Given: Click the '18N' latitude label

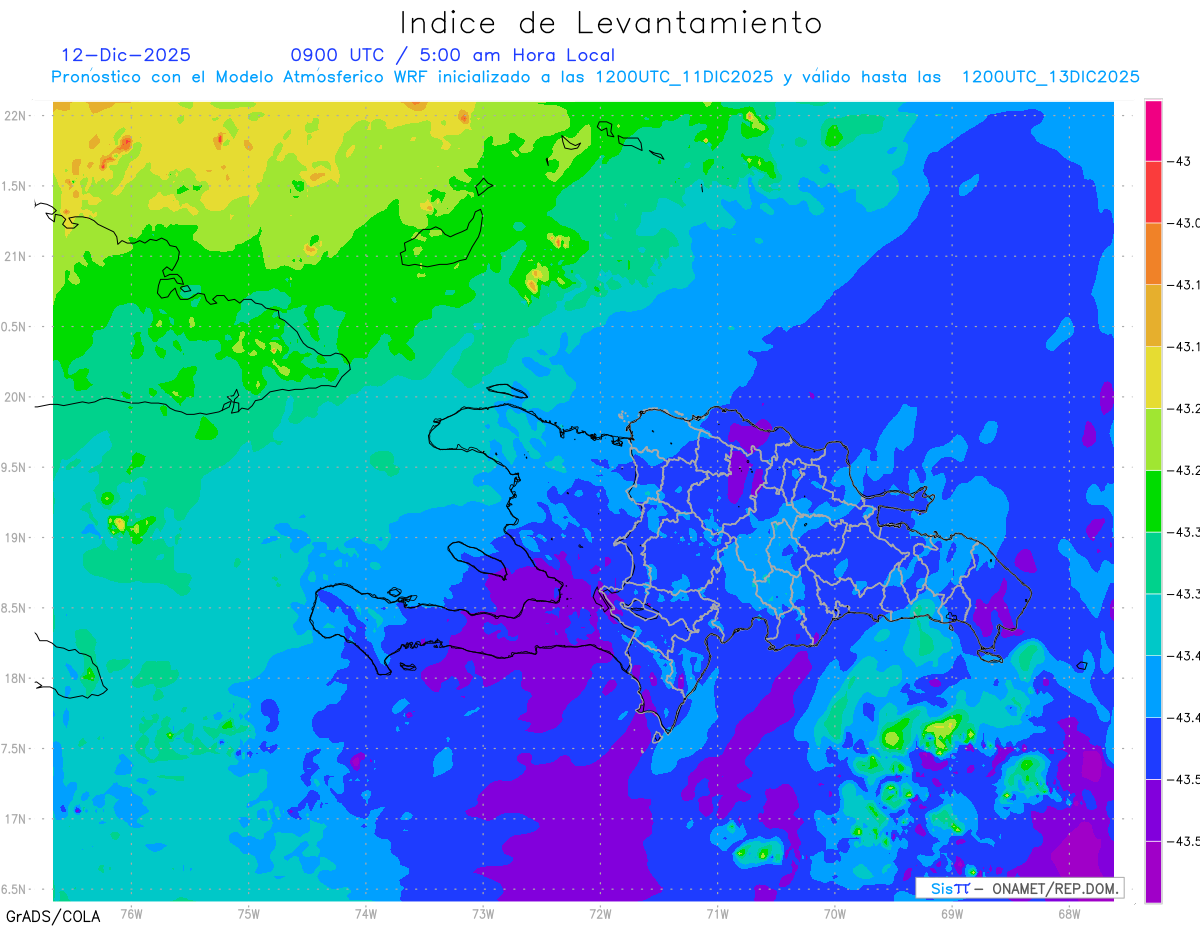Looking at the screenshot, I should tap(16, 679).
